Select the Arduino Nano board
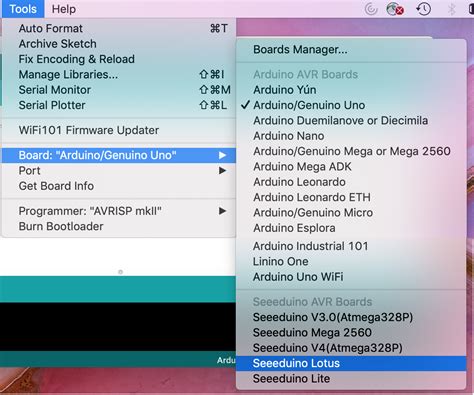Screen dimensions: 474x395 [x=351, y=136]
